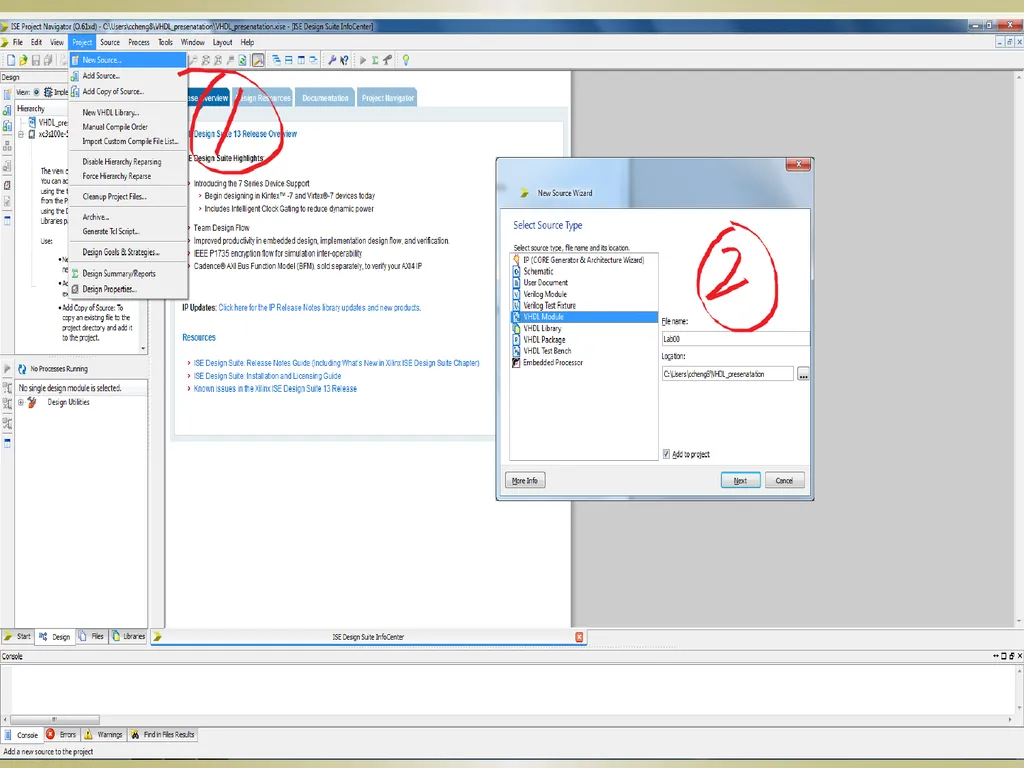Open the File menu
Image resolution: width=1024 pixels, height=768 pixels.
tap(18, 42)
